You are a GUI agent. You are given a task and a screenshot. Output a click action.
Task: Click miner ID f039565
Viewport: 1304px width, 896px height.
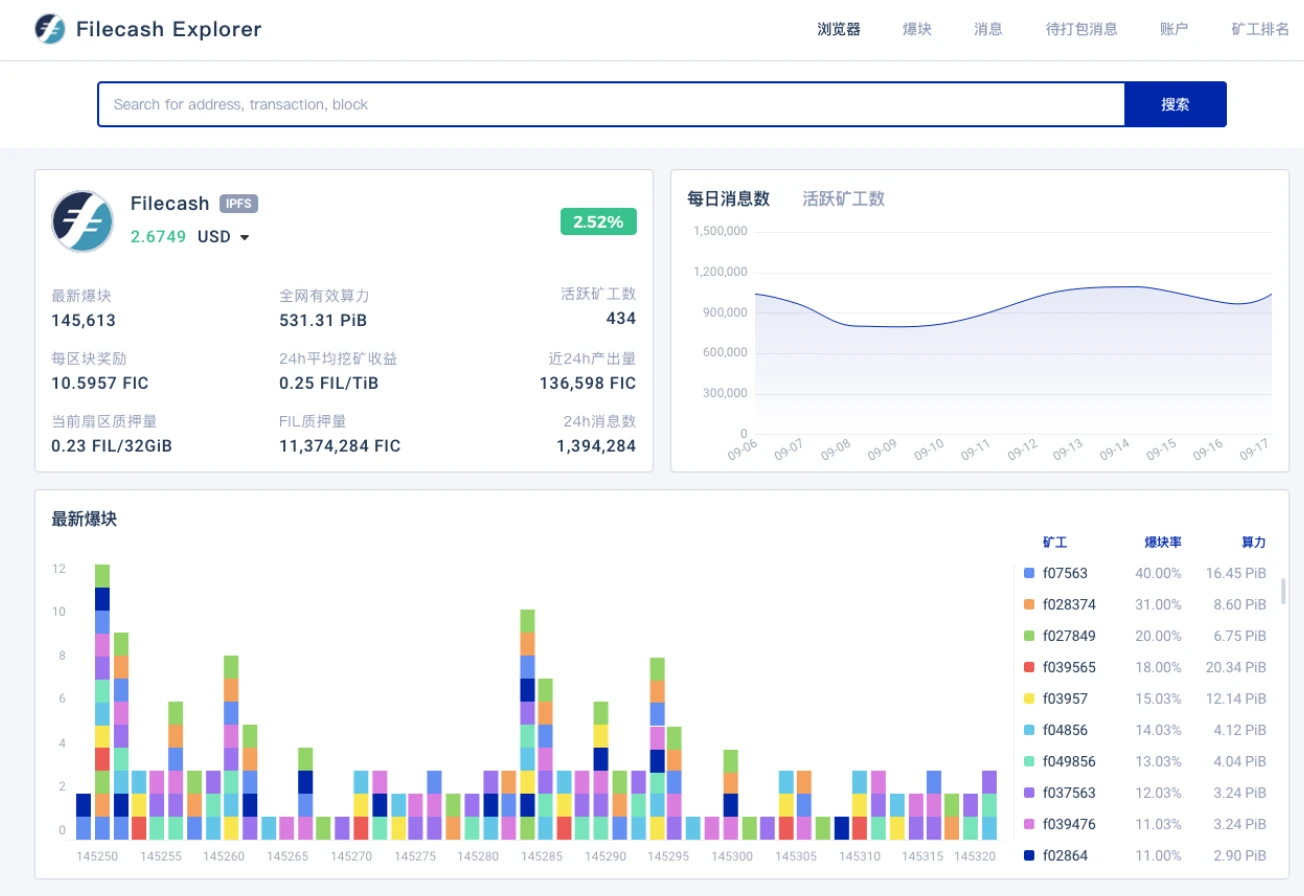[x=1069, y=667]
